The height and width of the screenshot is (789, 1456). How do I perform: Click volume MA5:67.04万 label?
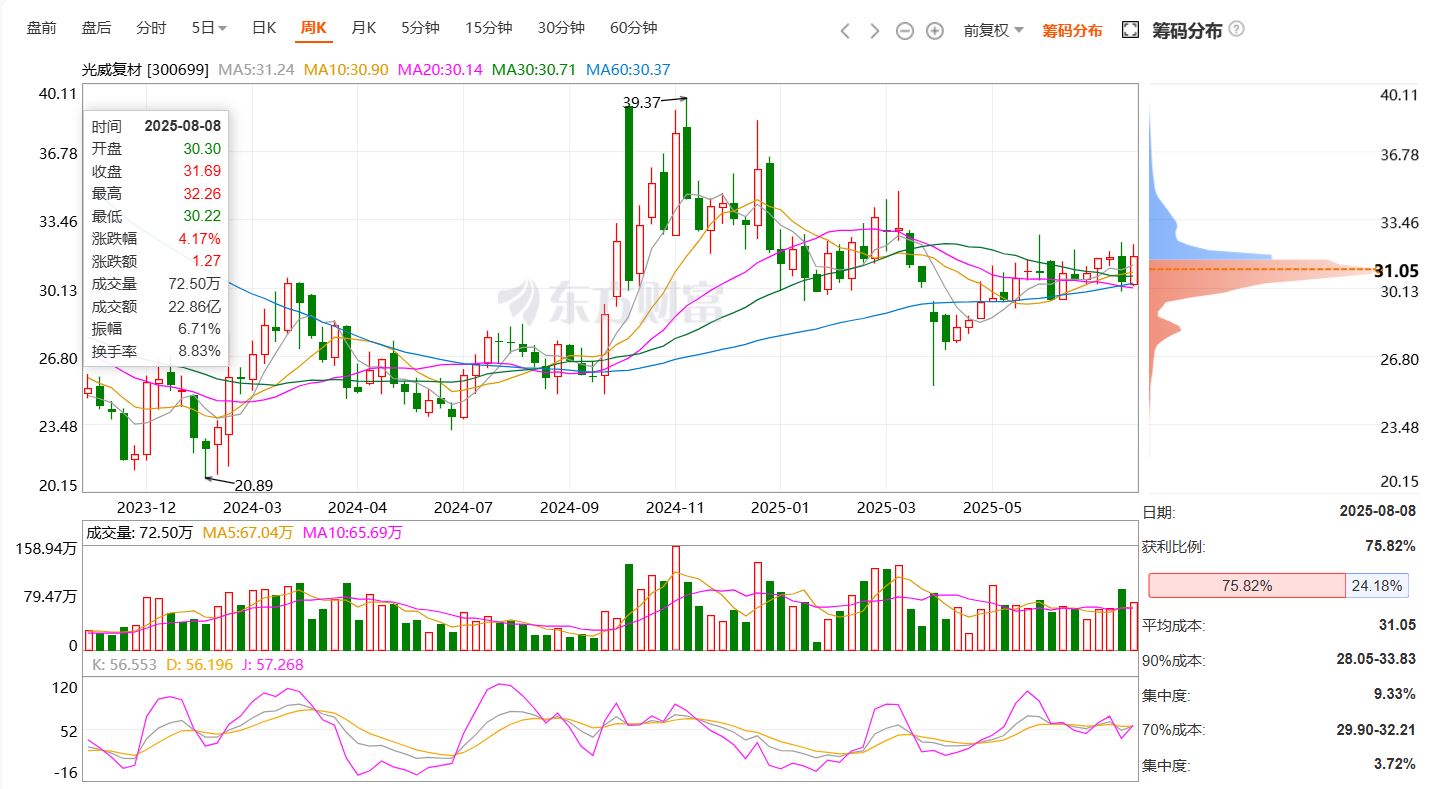pos(248,533)
